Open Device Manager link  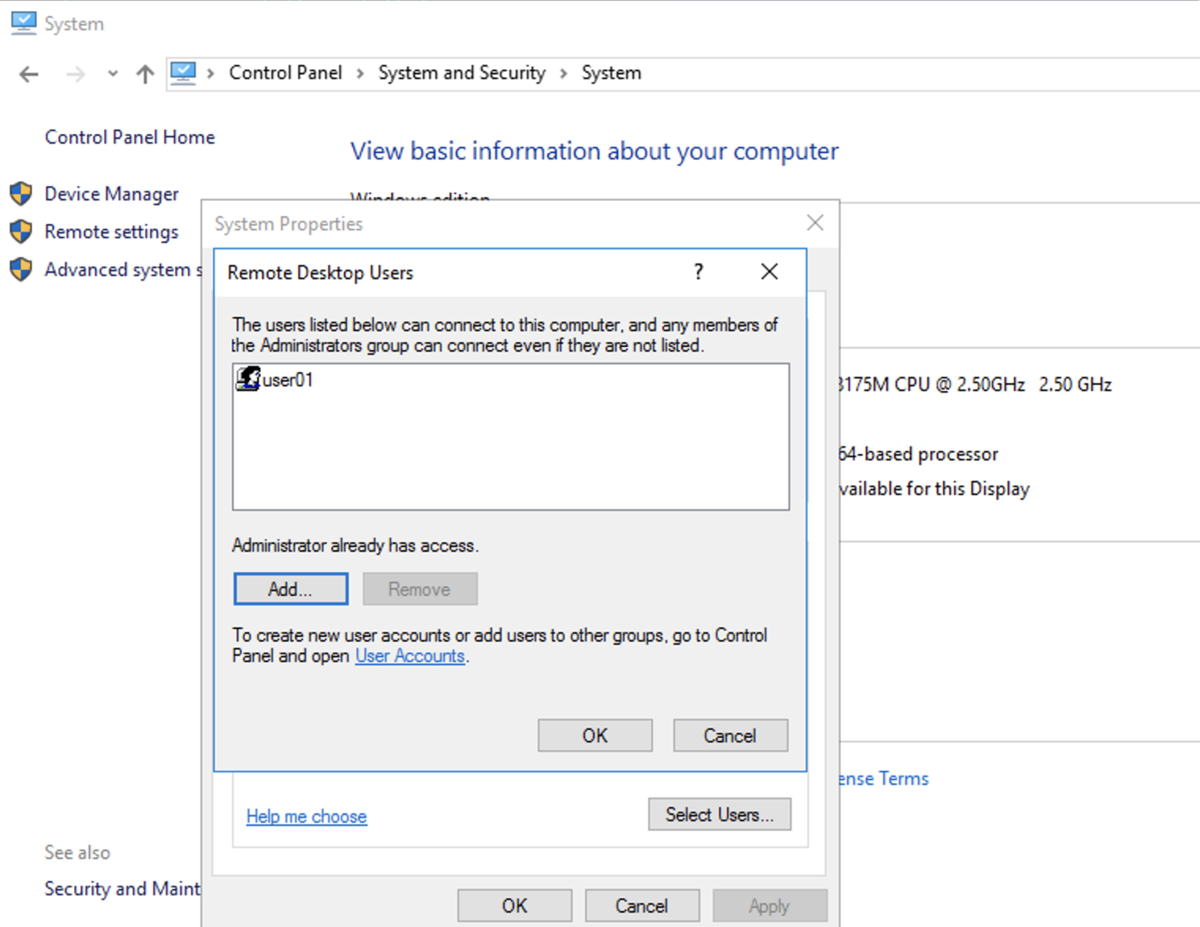[x=112, y=194]
